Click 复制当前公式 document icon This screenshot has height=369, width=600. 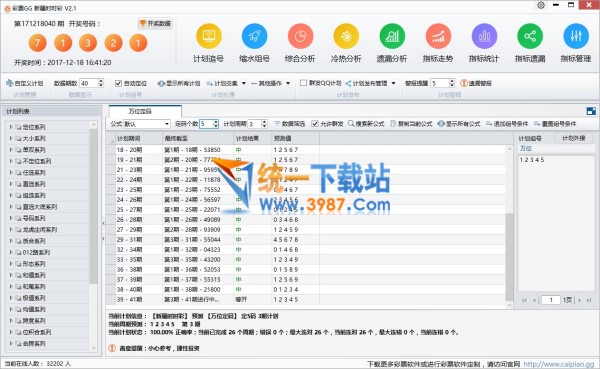point(393,124)
